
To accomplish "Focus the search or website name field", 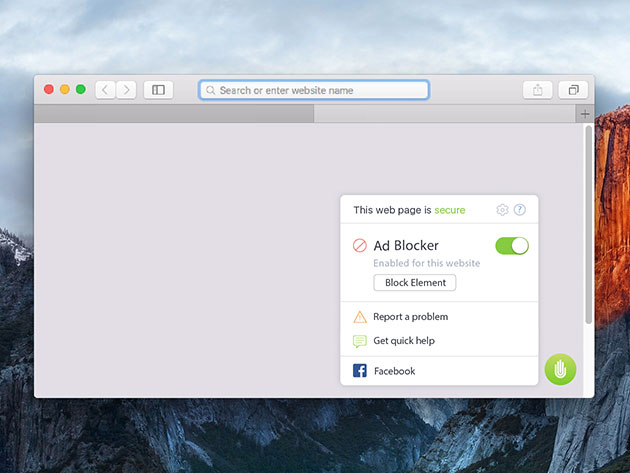I will (x=314, y=90).
